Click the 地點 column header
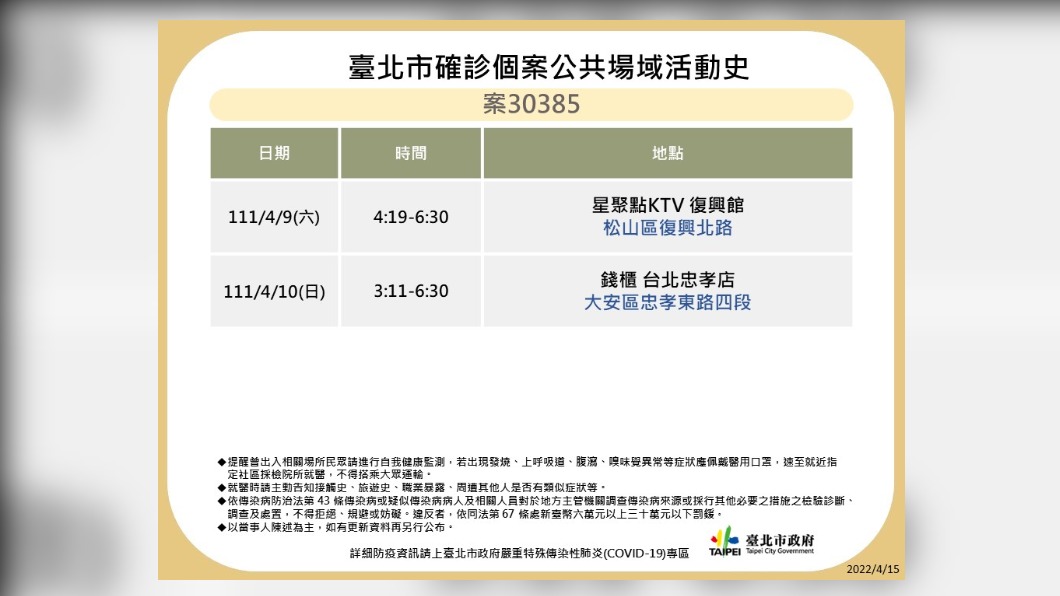This screenshot has height=596, width=1060. (668, 153)
